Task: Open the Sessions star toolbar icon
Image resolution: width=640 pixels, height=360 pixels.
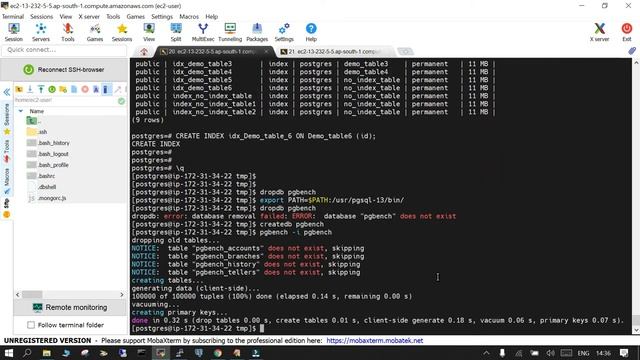Action: [122, 32]
